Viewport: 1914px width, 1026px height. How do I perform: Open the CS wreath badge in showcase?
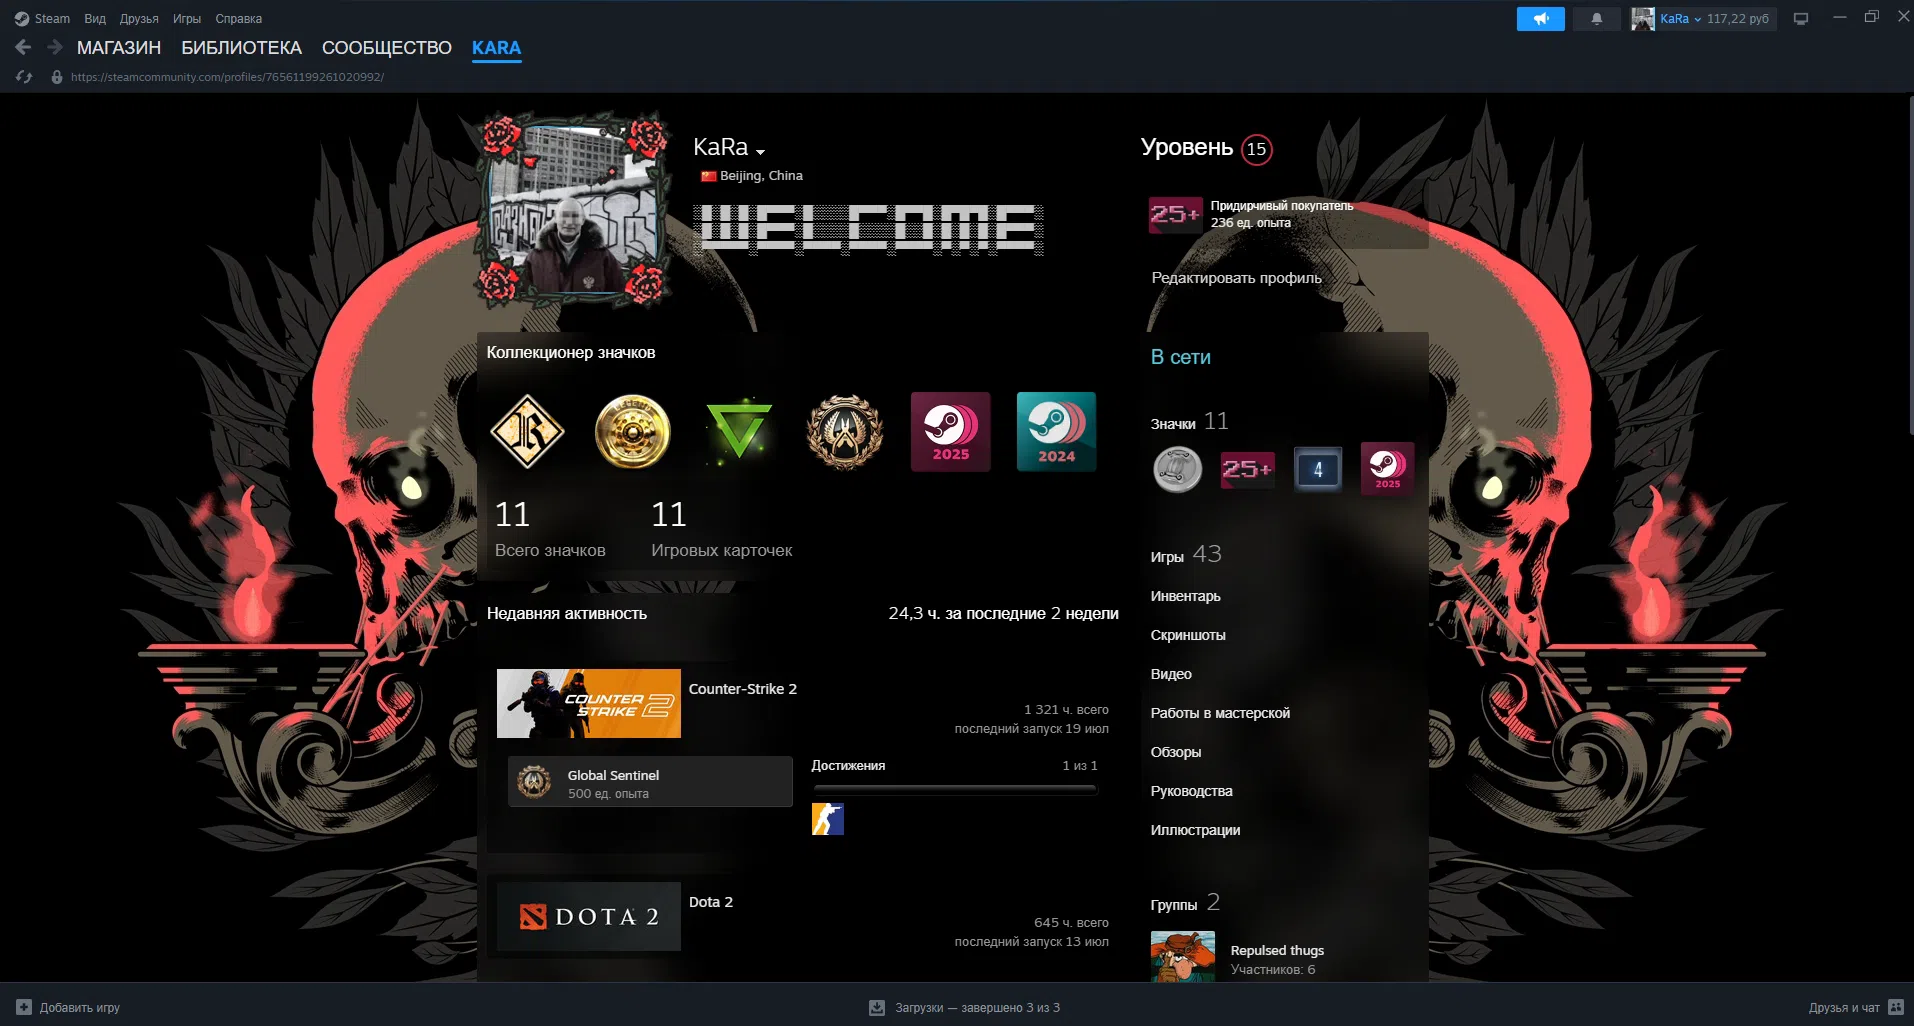tap(845, 431)
